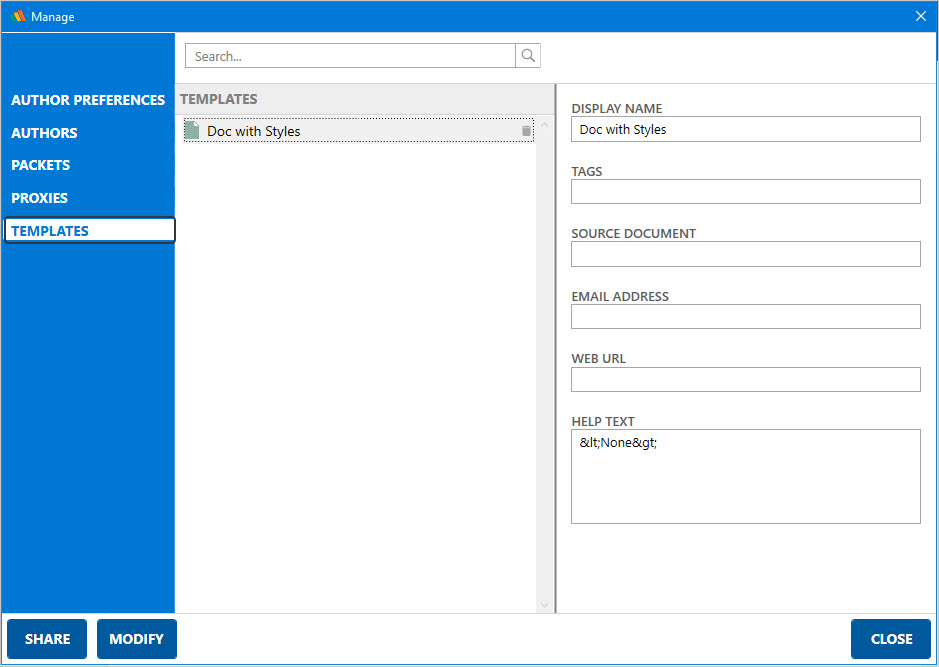Open Author Preferences section
The image size is (939, 667).
[x=88, y=100]
